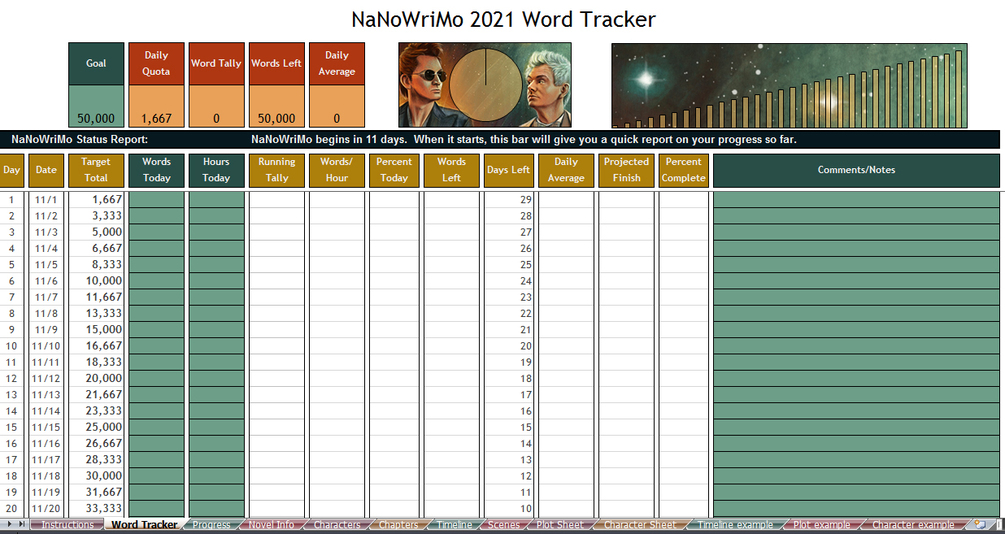This screenshot has height=534, width=1005.
Task: Click the Goal header box
Action: coord(96,63)
